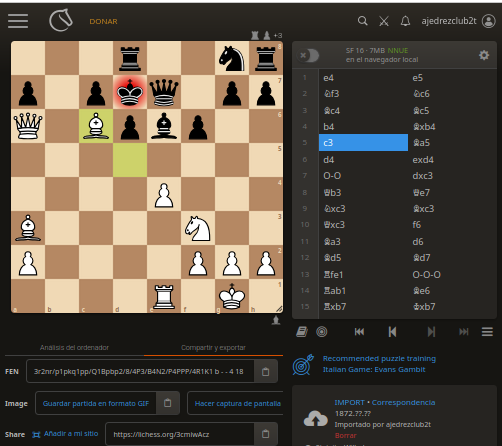Jump to the first move

pos(359,332)
